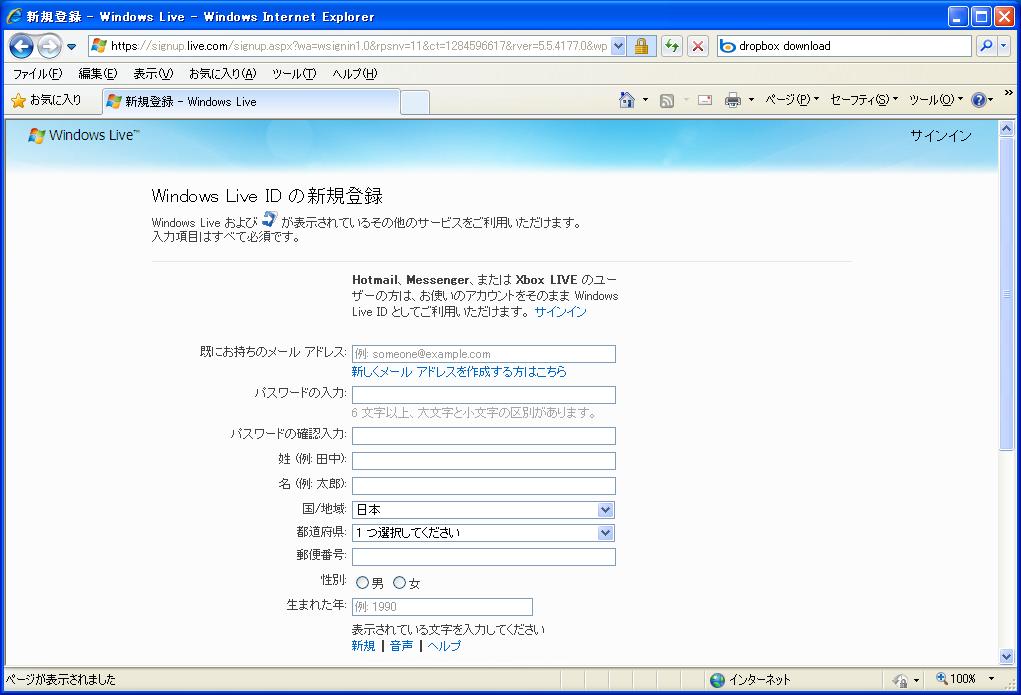Click the address bar URL field
Image resolution: width=1021 pixels, height=695 pixels.
(358, 46)
